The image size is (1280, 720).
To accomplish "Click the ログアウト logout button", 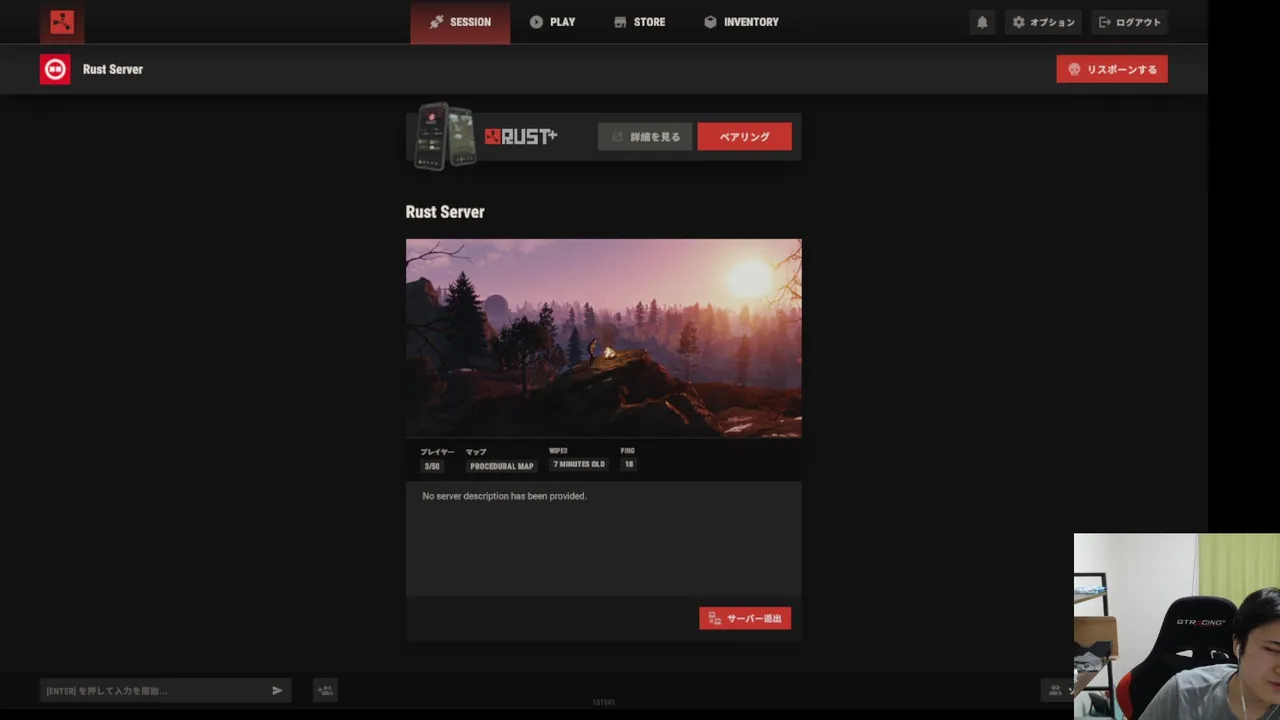I will 1129,22.
